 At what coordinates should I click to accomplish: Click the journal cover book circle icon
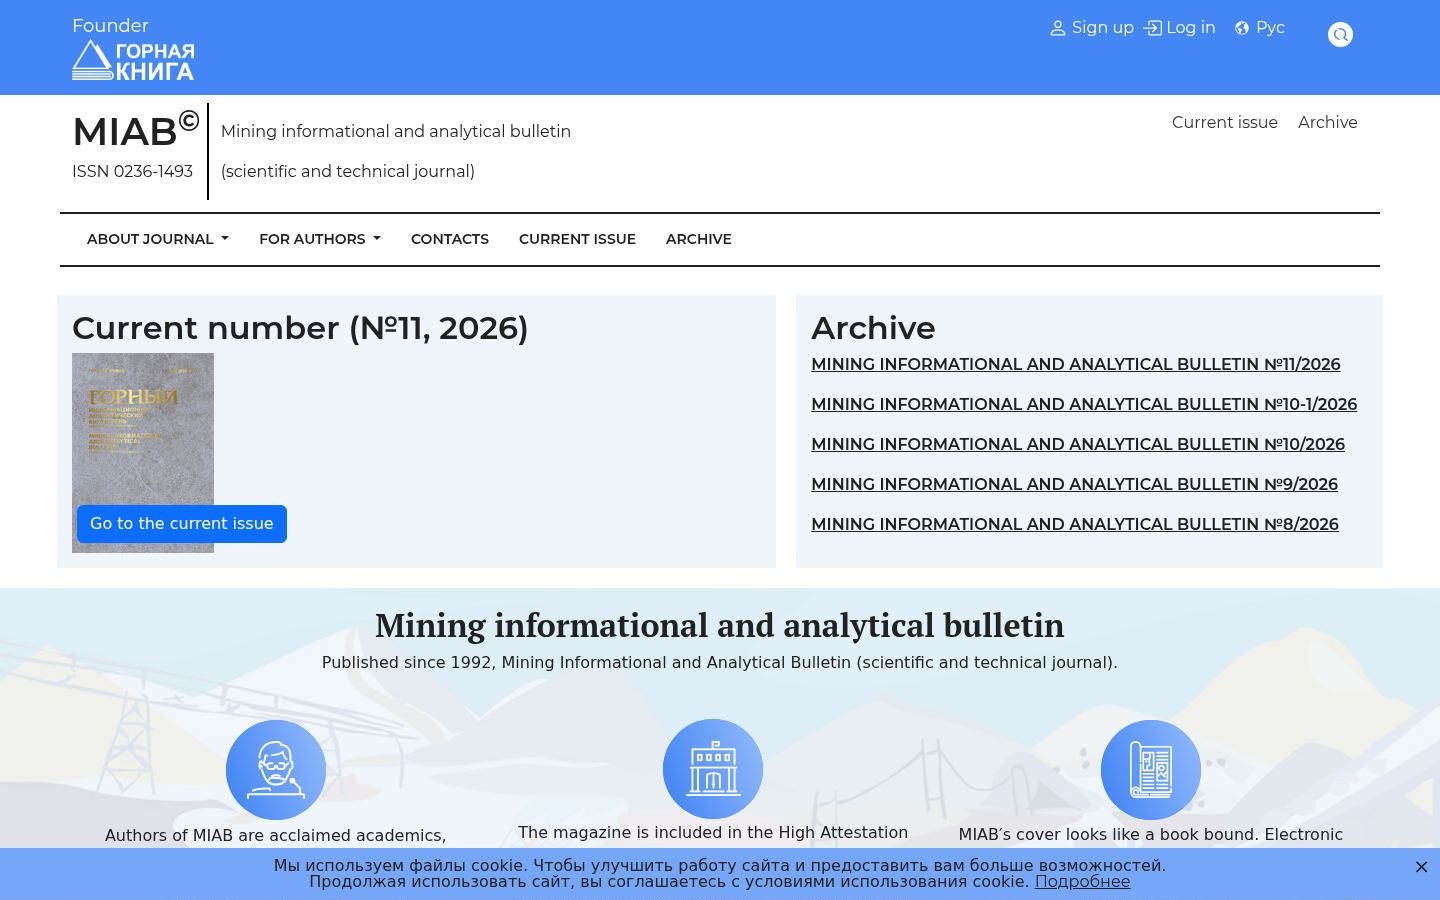1151,770
